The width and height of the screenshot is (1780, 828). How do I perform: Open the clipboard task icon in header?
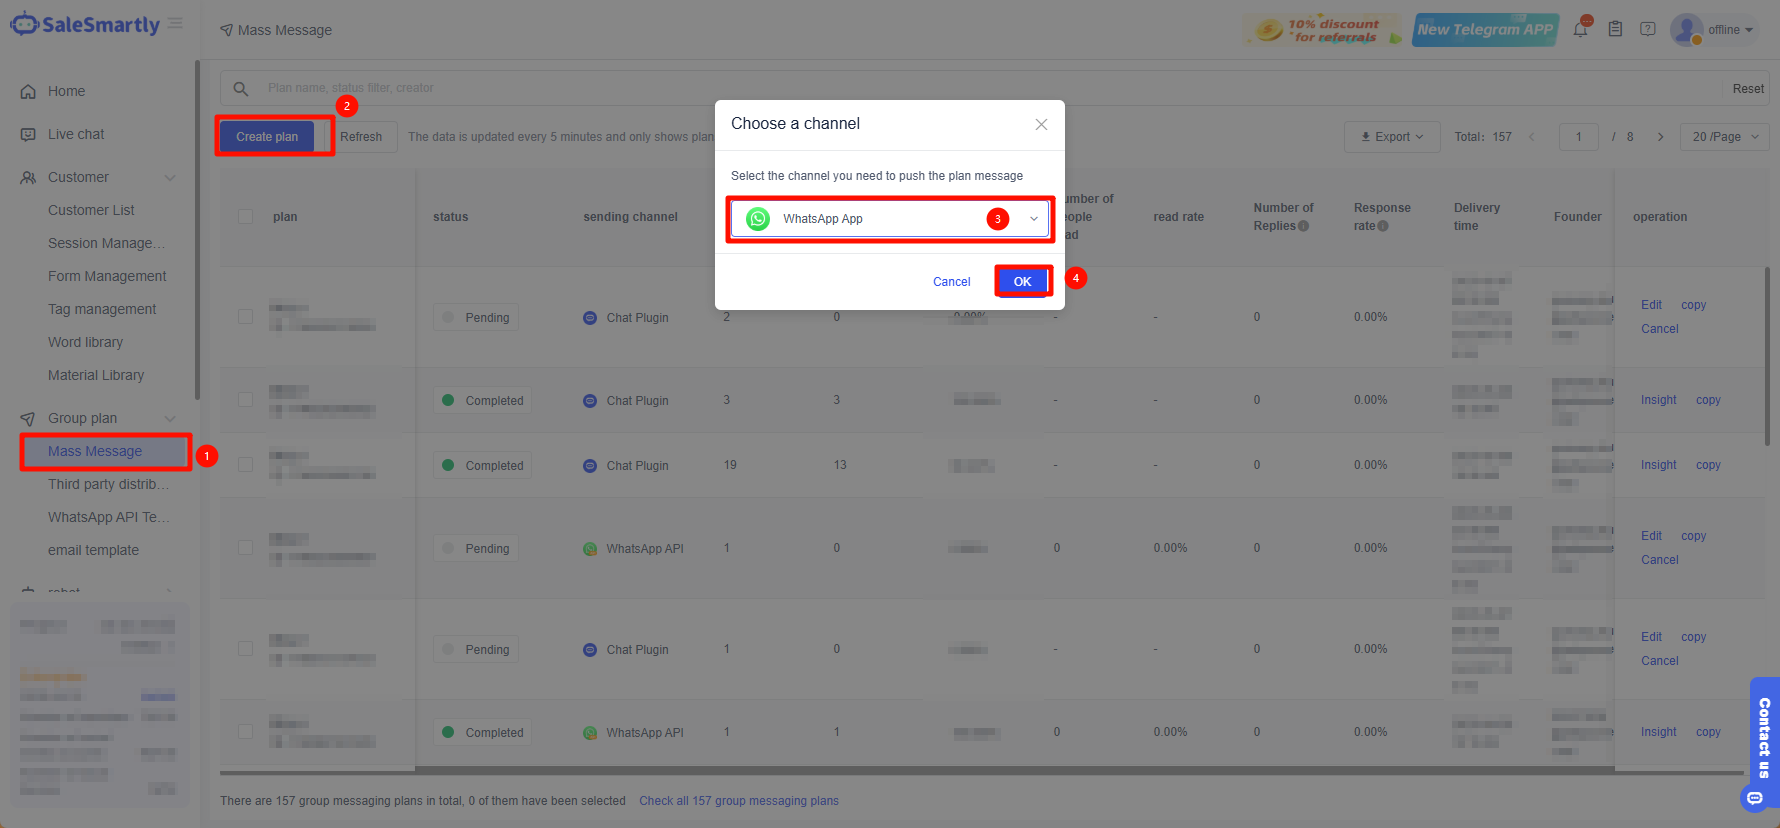tap(1615, 29)
